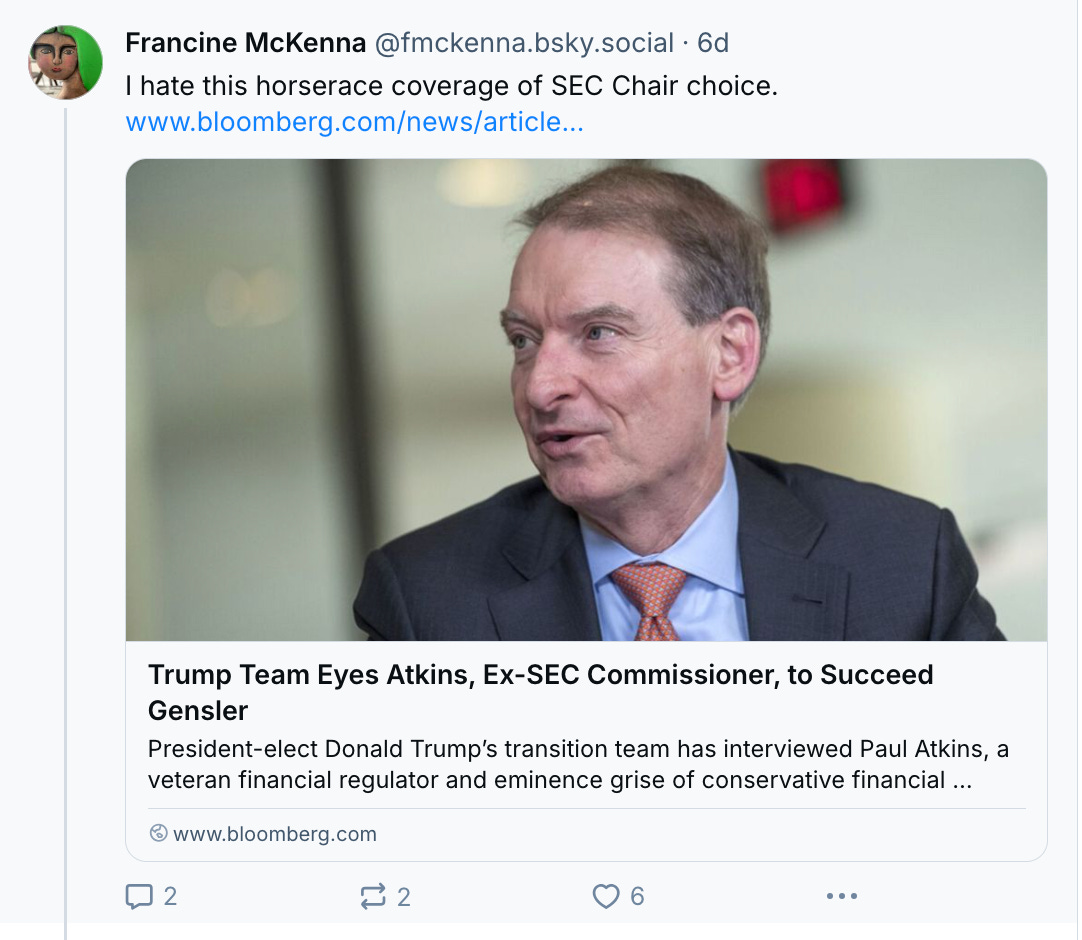The image size is (1082, 940).
Task: Like the post with heart icon
Action: point(606,896)
